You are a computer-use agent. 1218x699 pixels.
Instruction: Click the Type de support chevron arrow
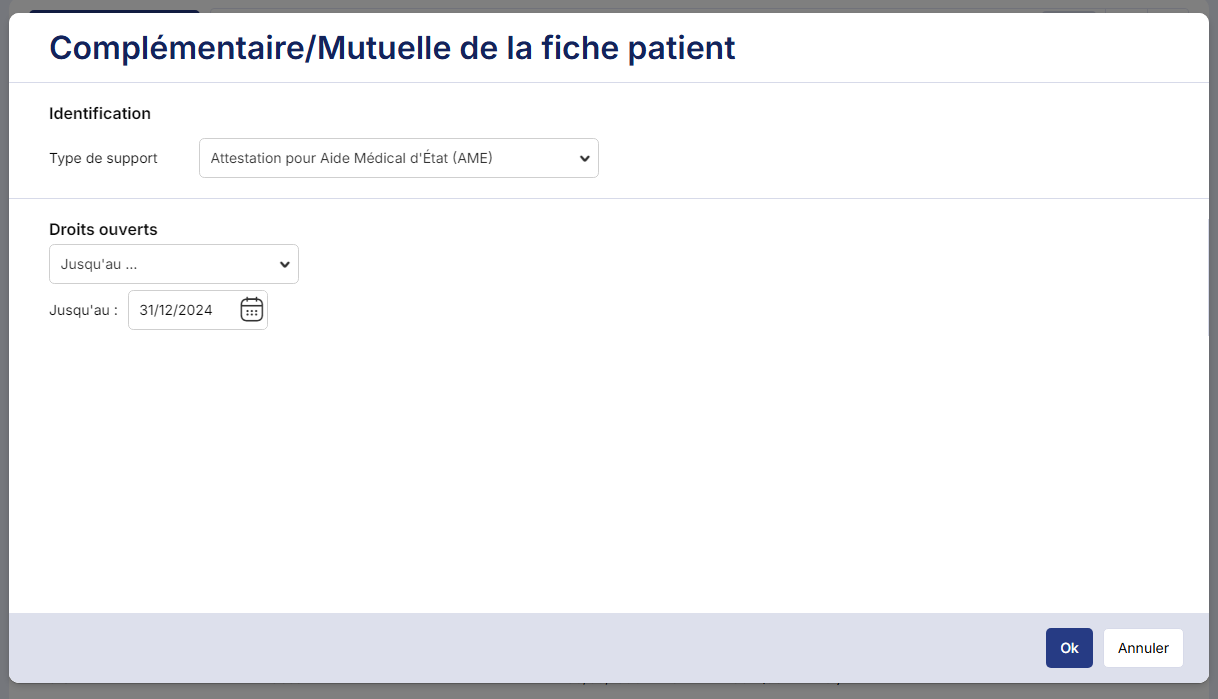[x=584, y=158]
